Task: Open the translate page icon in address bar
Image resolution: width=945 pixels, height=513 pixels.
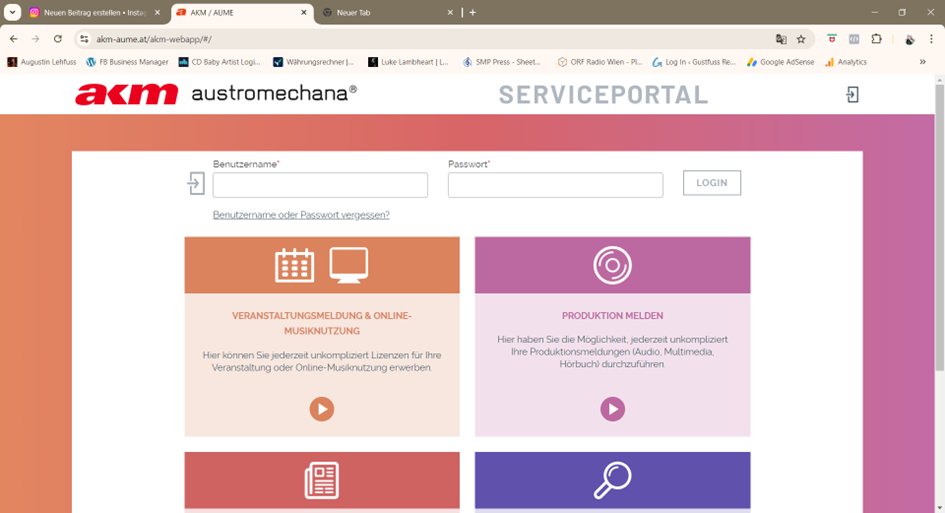Action: coord(781,39)
